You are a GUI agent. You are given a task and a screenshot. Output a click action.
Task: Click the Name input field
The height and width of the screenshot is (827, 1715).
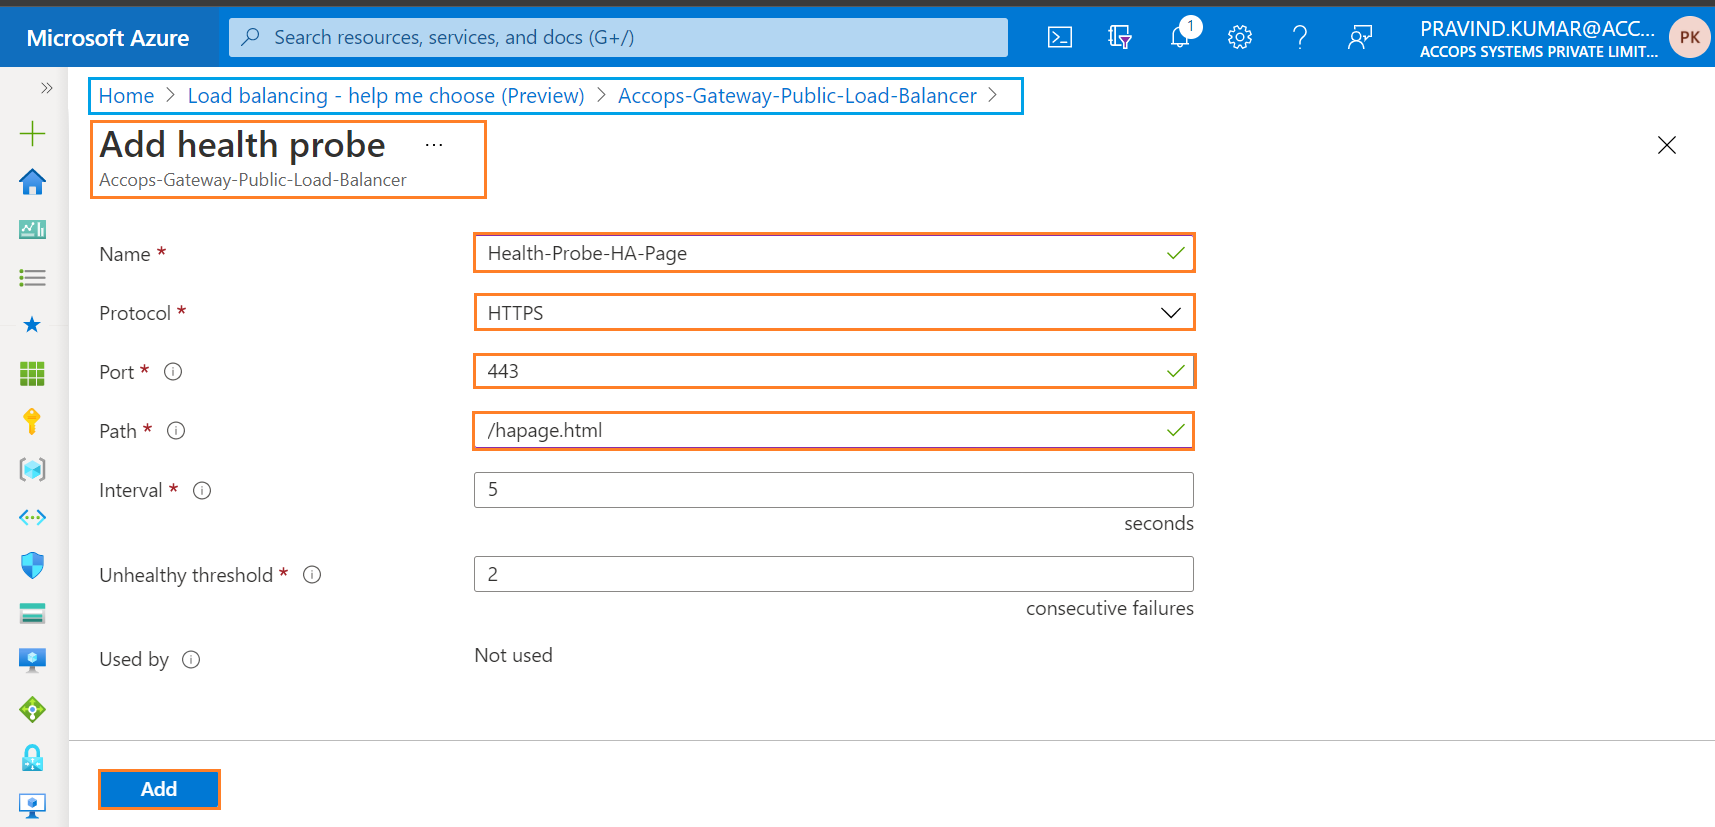click(834, 253)
